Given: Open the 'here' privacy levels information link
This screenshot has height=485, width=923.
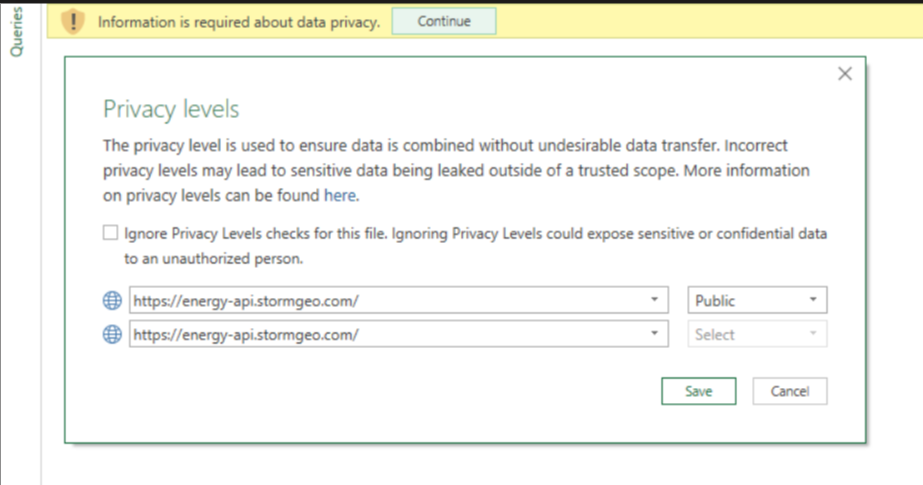Looking at the screenshot, I should coord(339,195).
